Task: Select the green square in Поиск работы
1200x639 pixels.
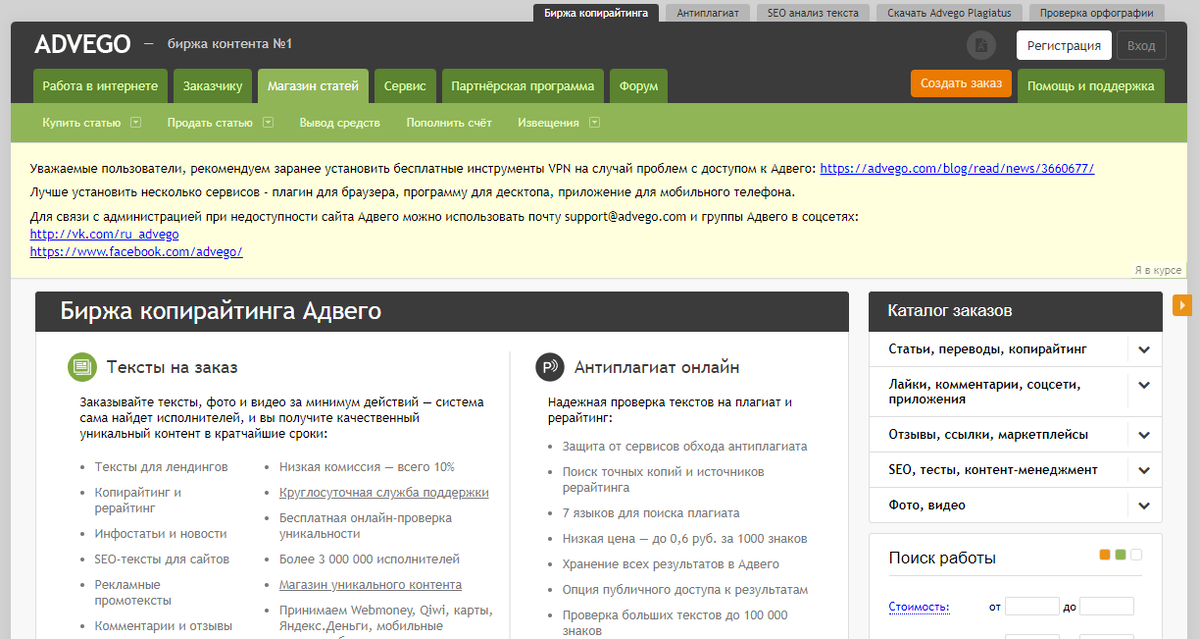Action: [1120, 554]
